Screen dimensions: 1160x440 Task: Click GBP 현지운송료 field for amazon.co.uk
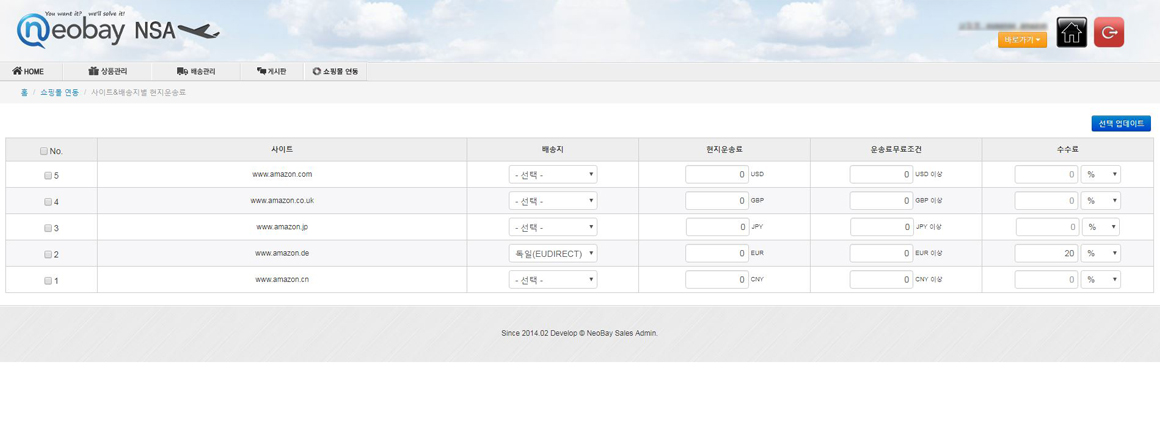pyautogui.click(x=717, y=200)
